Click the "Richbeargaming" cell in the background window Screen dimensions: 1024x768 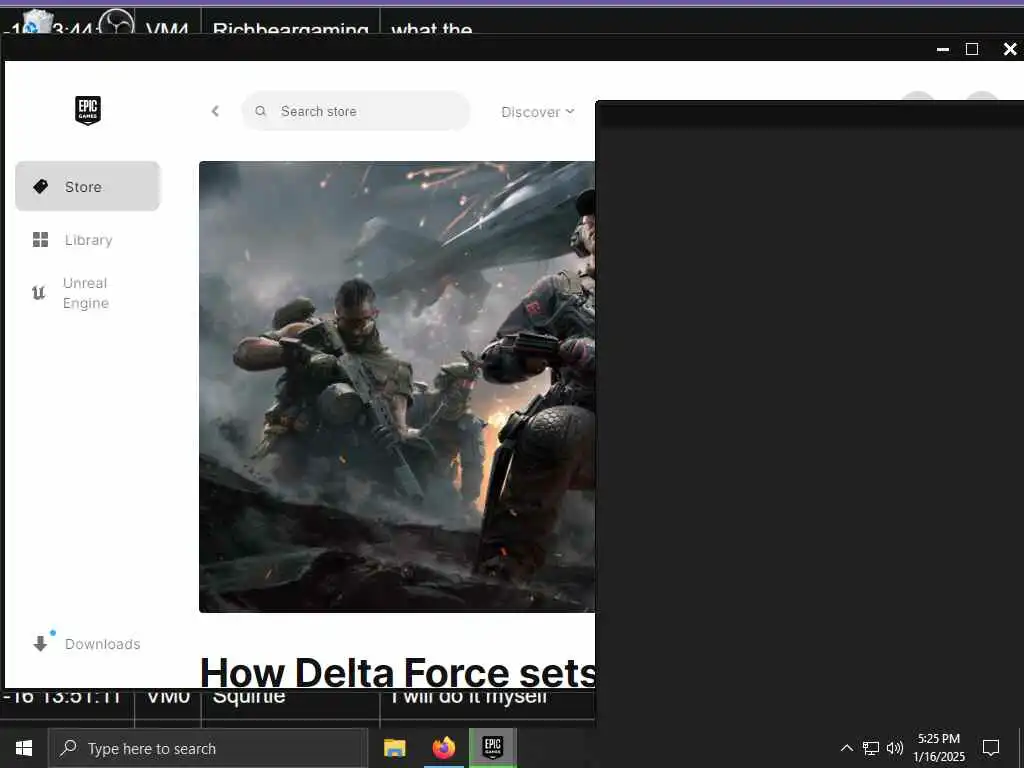tap(291, 29)
